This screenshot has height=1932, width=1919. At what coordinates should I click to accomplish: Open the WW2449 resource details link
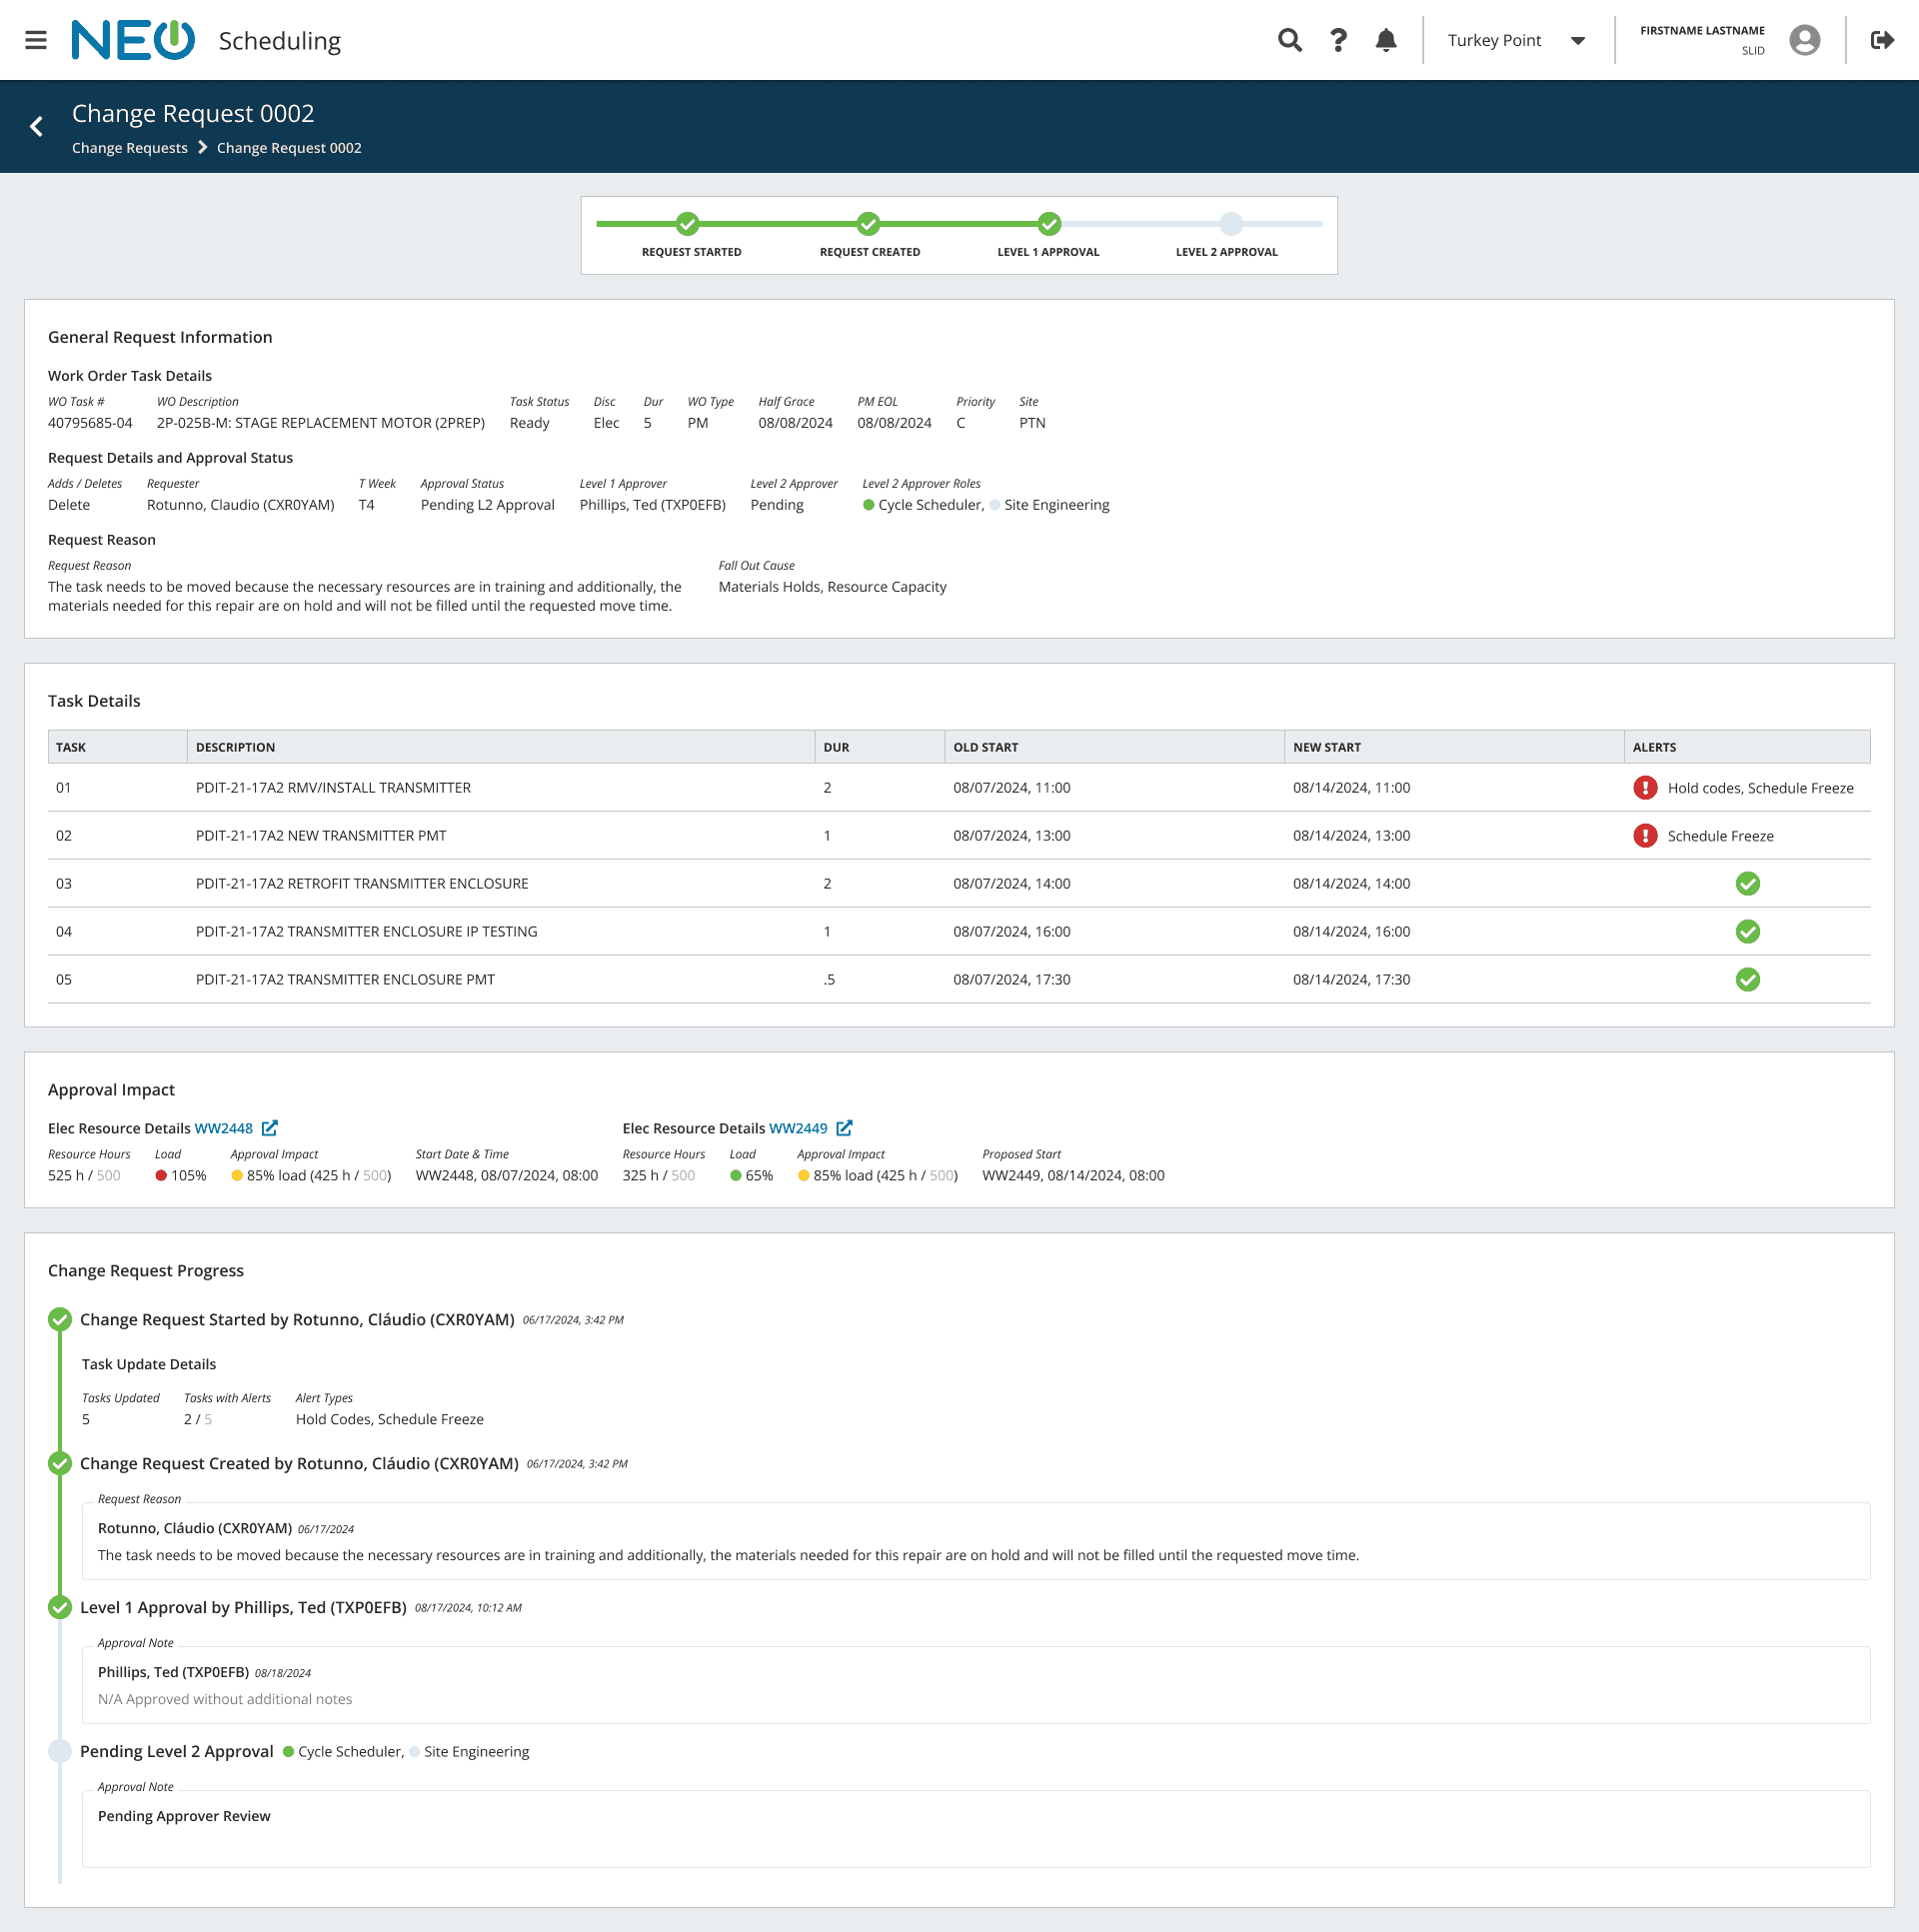798,1128
